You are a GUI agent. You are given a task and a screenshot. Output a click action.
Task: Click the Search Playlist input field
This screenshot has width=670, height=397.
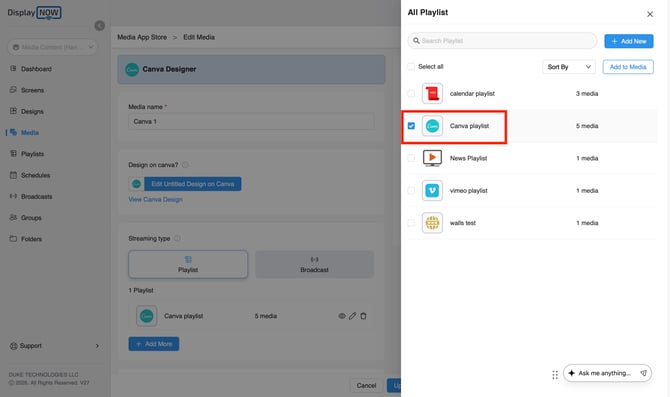[502, 41]
